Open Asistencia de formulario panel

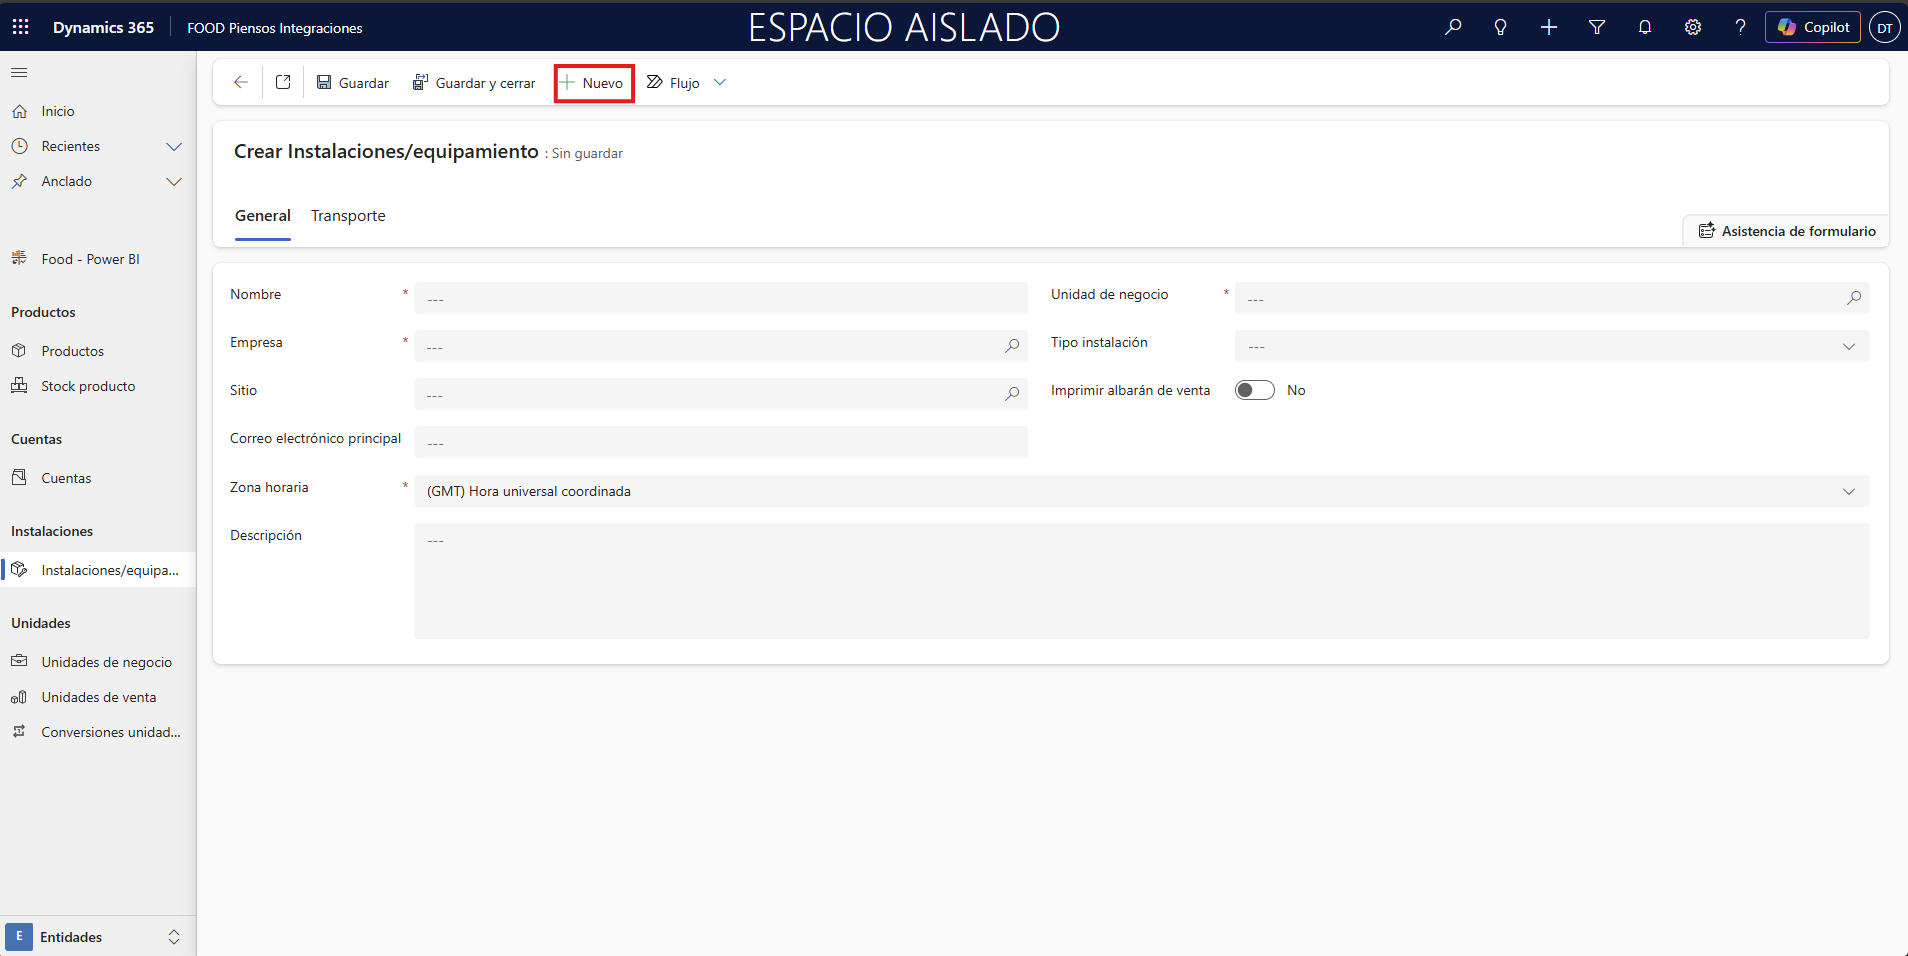pos(1786,231)
